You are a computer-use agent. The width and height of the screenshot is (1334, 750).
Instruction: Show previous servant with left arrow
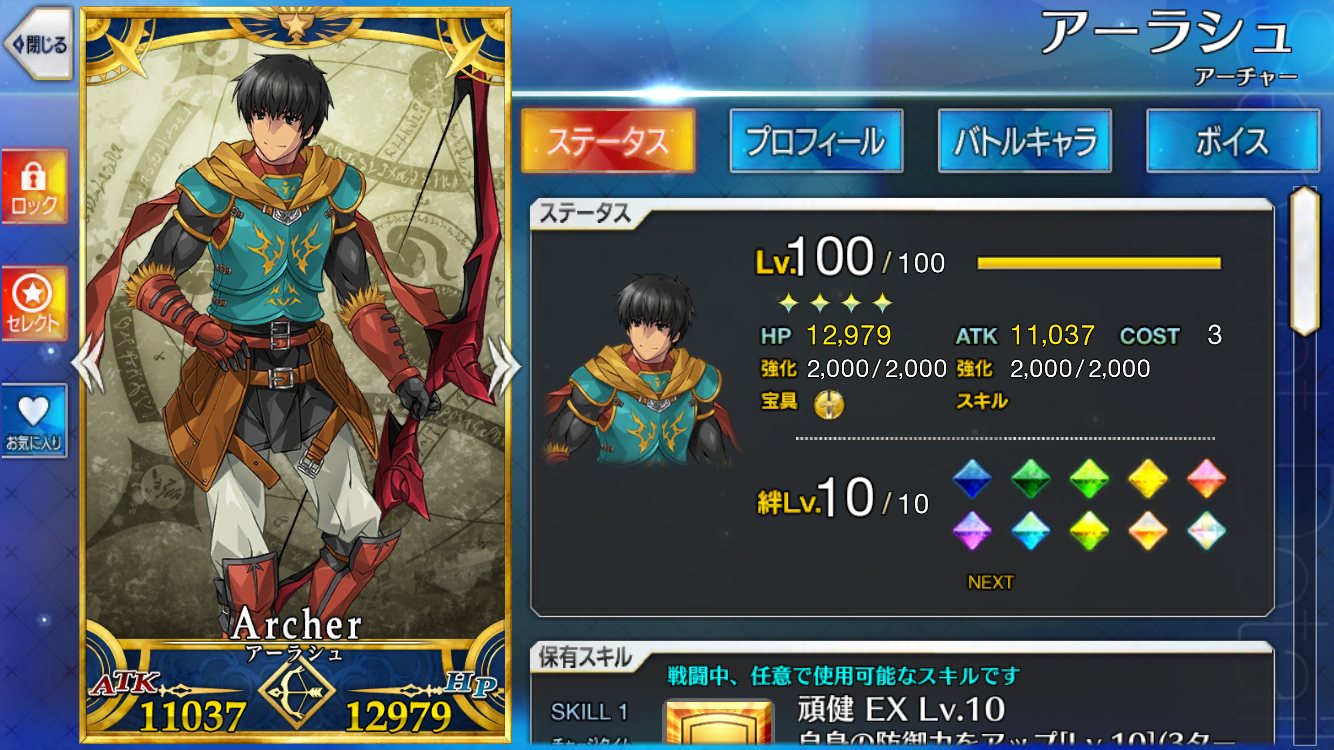[x=88, y=363]
